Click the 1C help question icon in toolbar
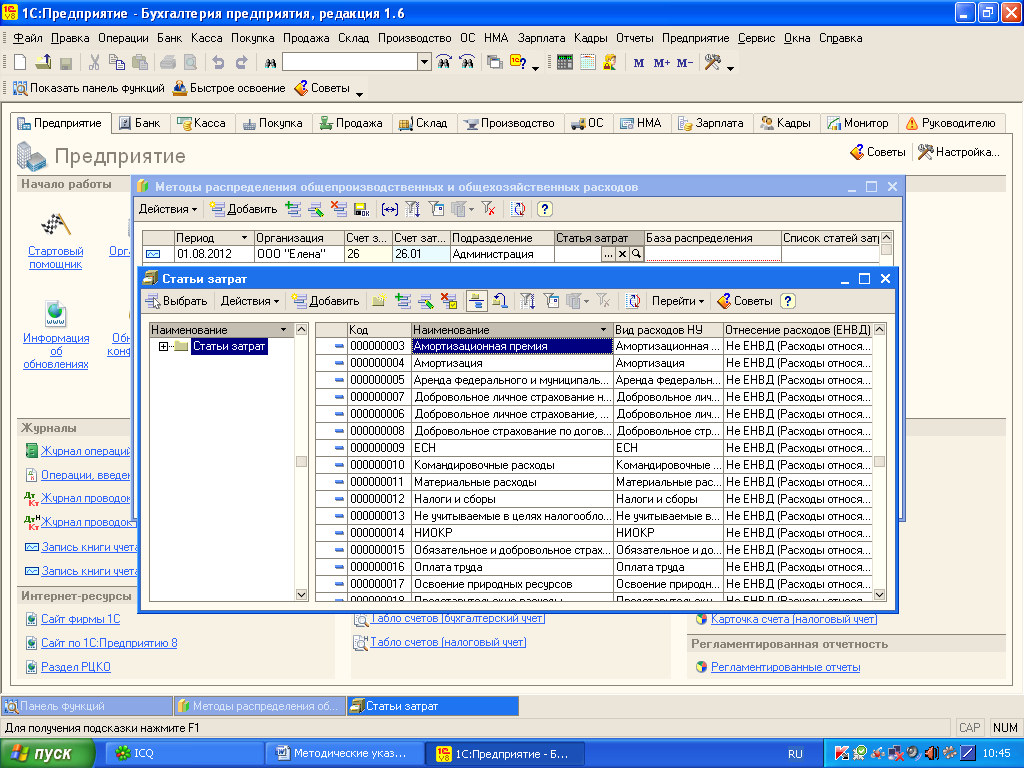Viewport: 1024px width, 768px height. point(518,63)
